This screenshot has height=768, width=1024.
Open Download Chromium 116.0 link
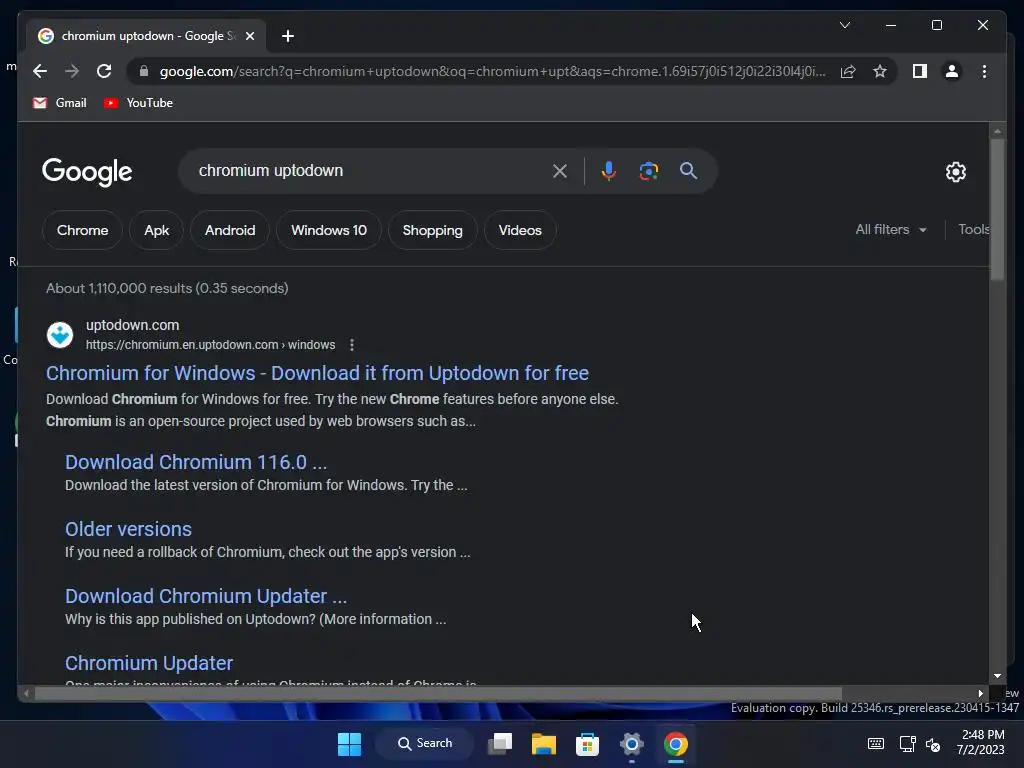pyautogui.click(x=196, y=462)
